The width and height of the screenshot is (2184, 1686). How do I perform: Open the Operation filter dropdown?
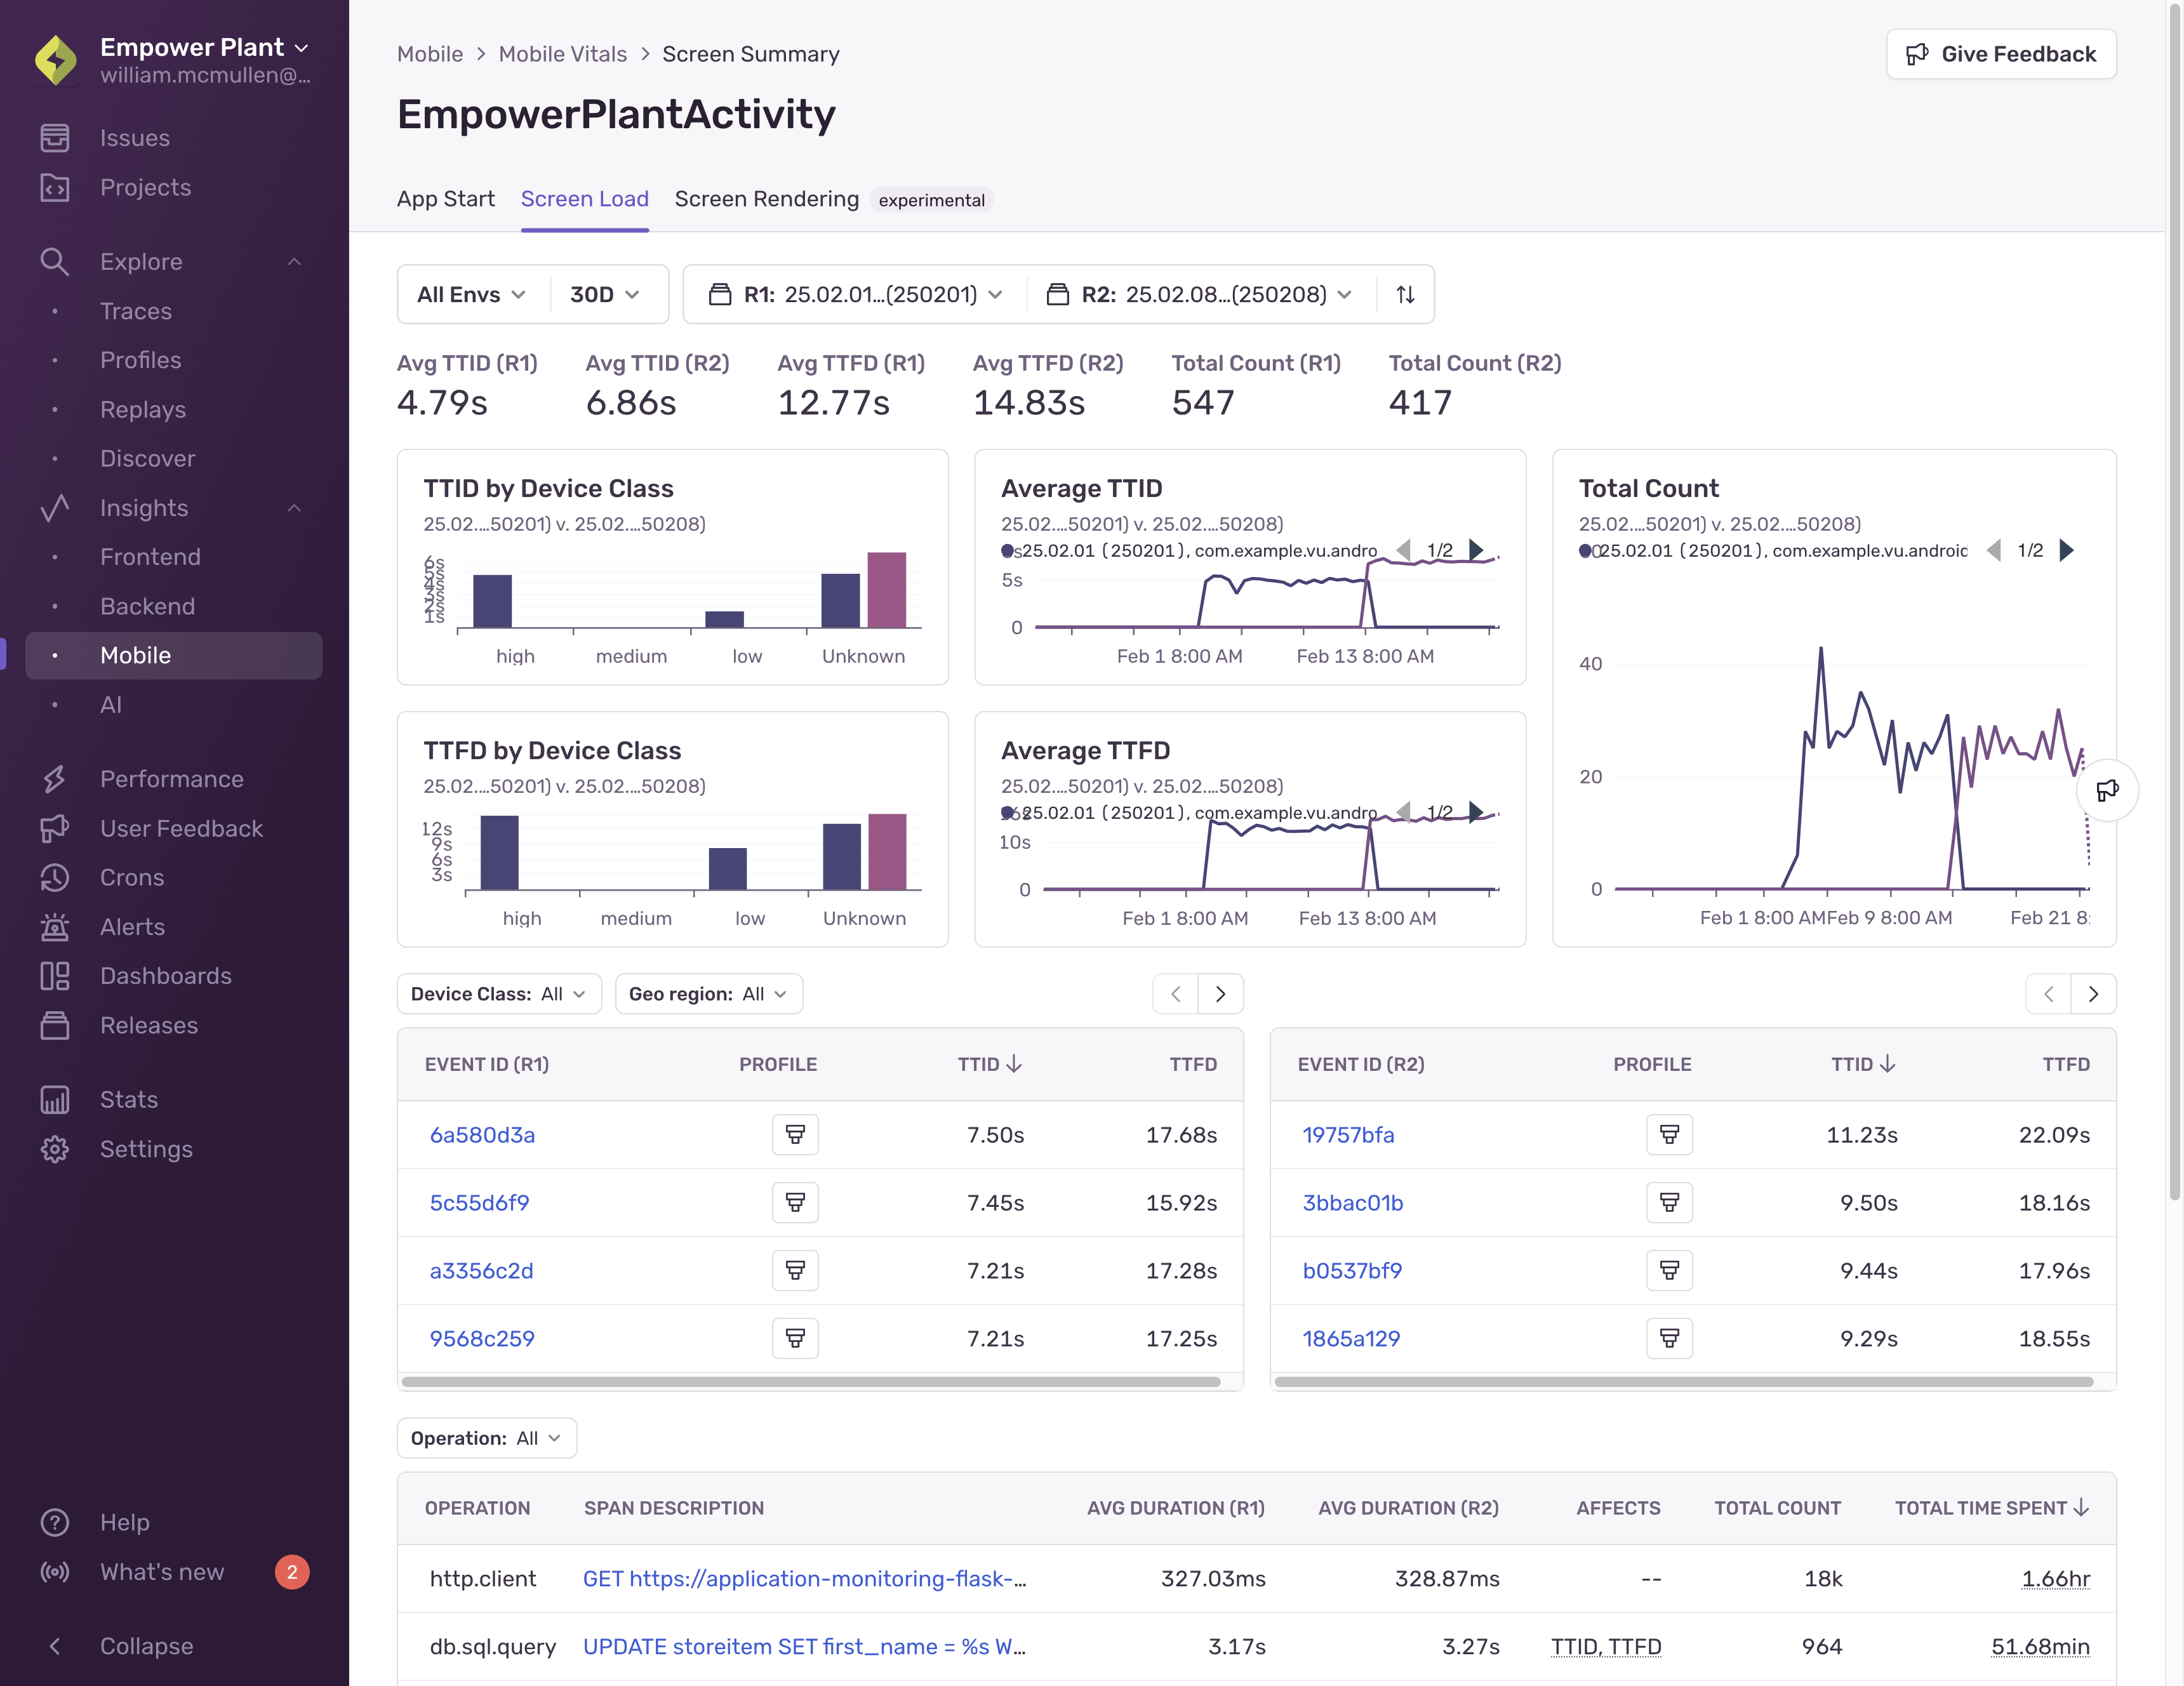(x=486, y=1438)
